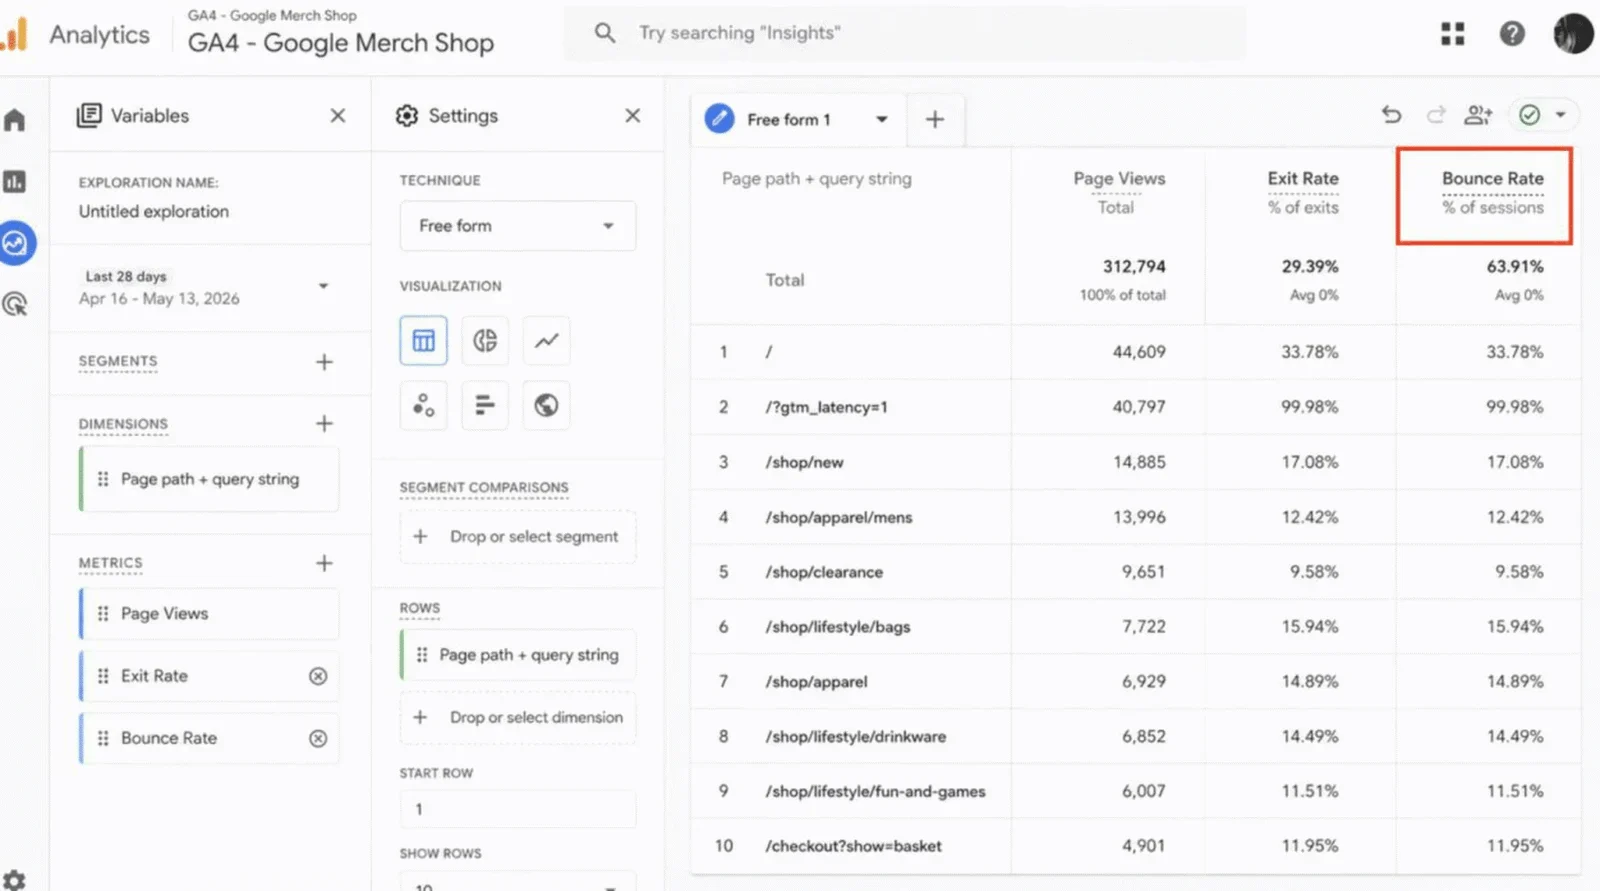The width and height of the screenshot is (1600, 891).
Task: Click the Page path column header
Action: tap(817, 179)
